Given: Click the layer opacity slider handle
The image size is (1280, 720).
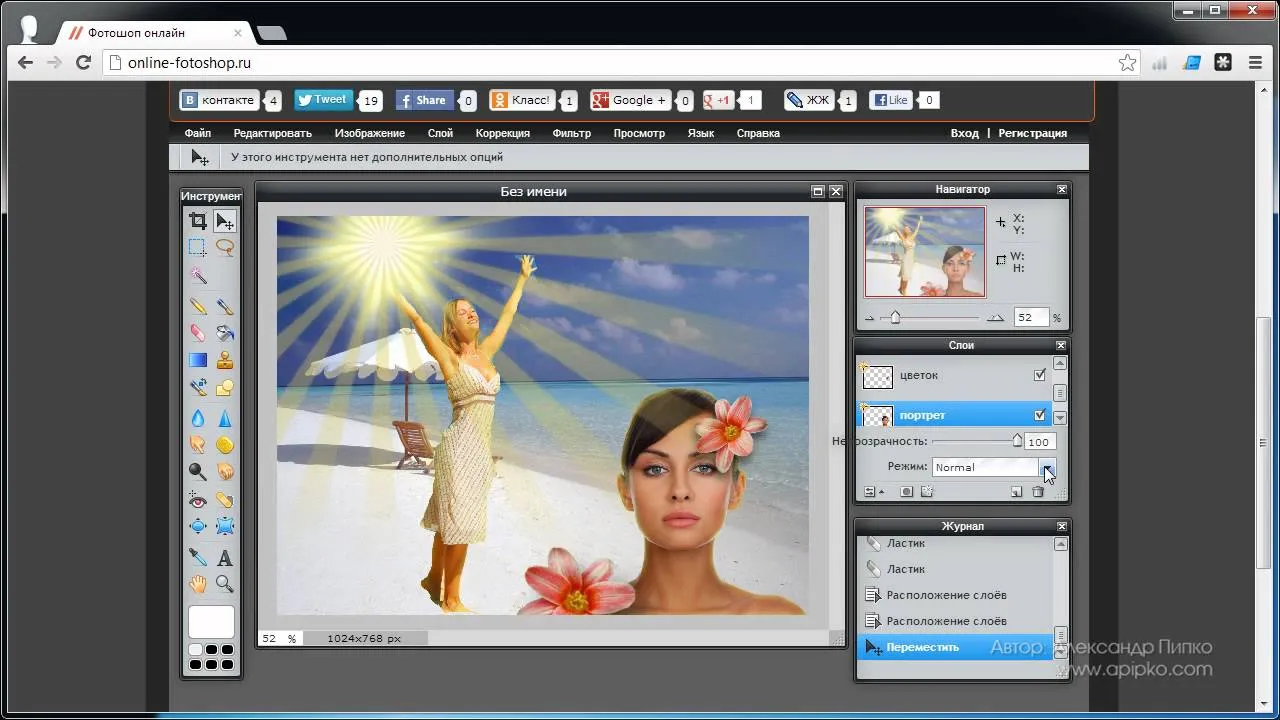Looking at the screenshot, I should 1017,440.
